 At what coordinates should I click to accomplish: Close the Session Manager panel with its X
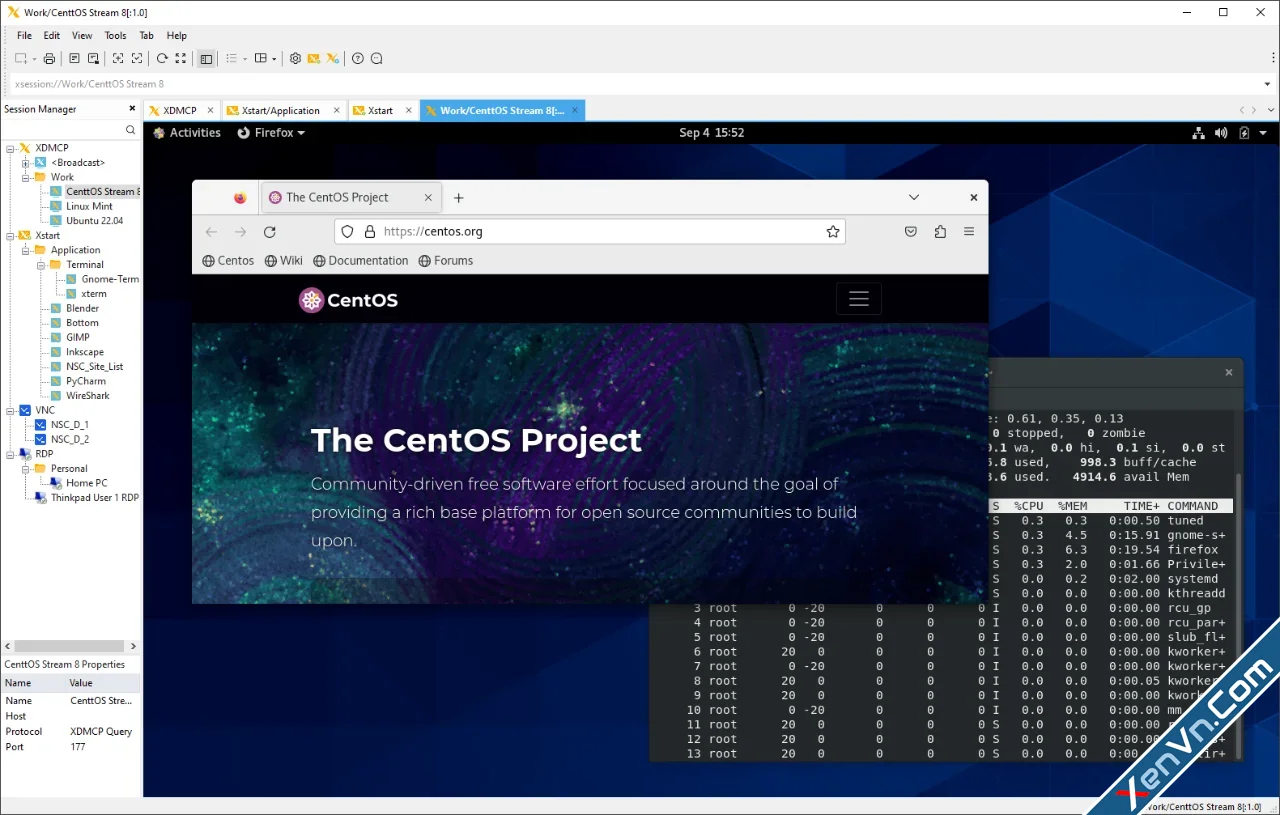tap(132, 108)
